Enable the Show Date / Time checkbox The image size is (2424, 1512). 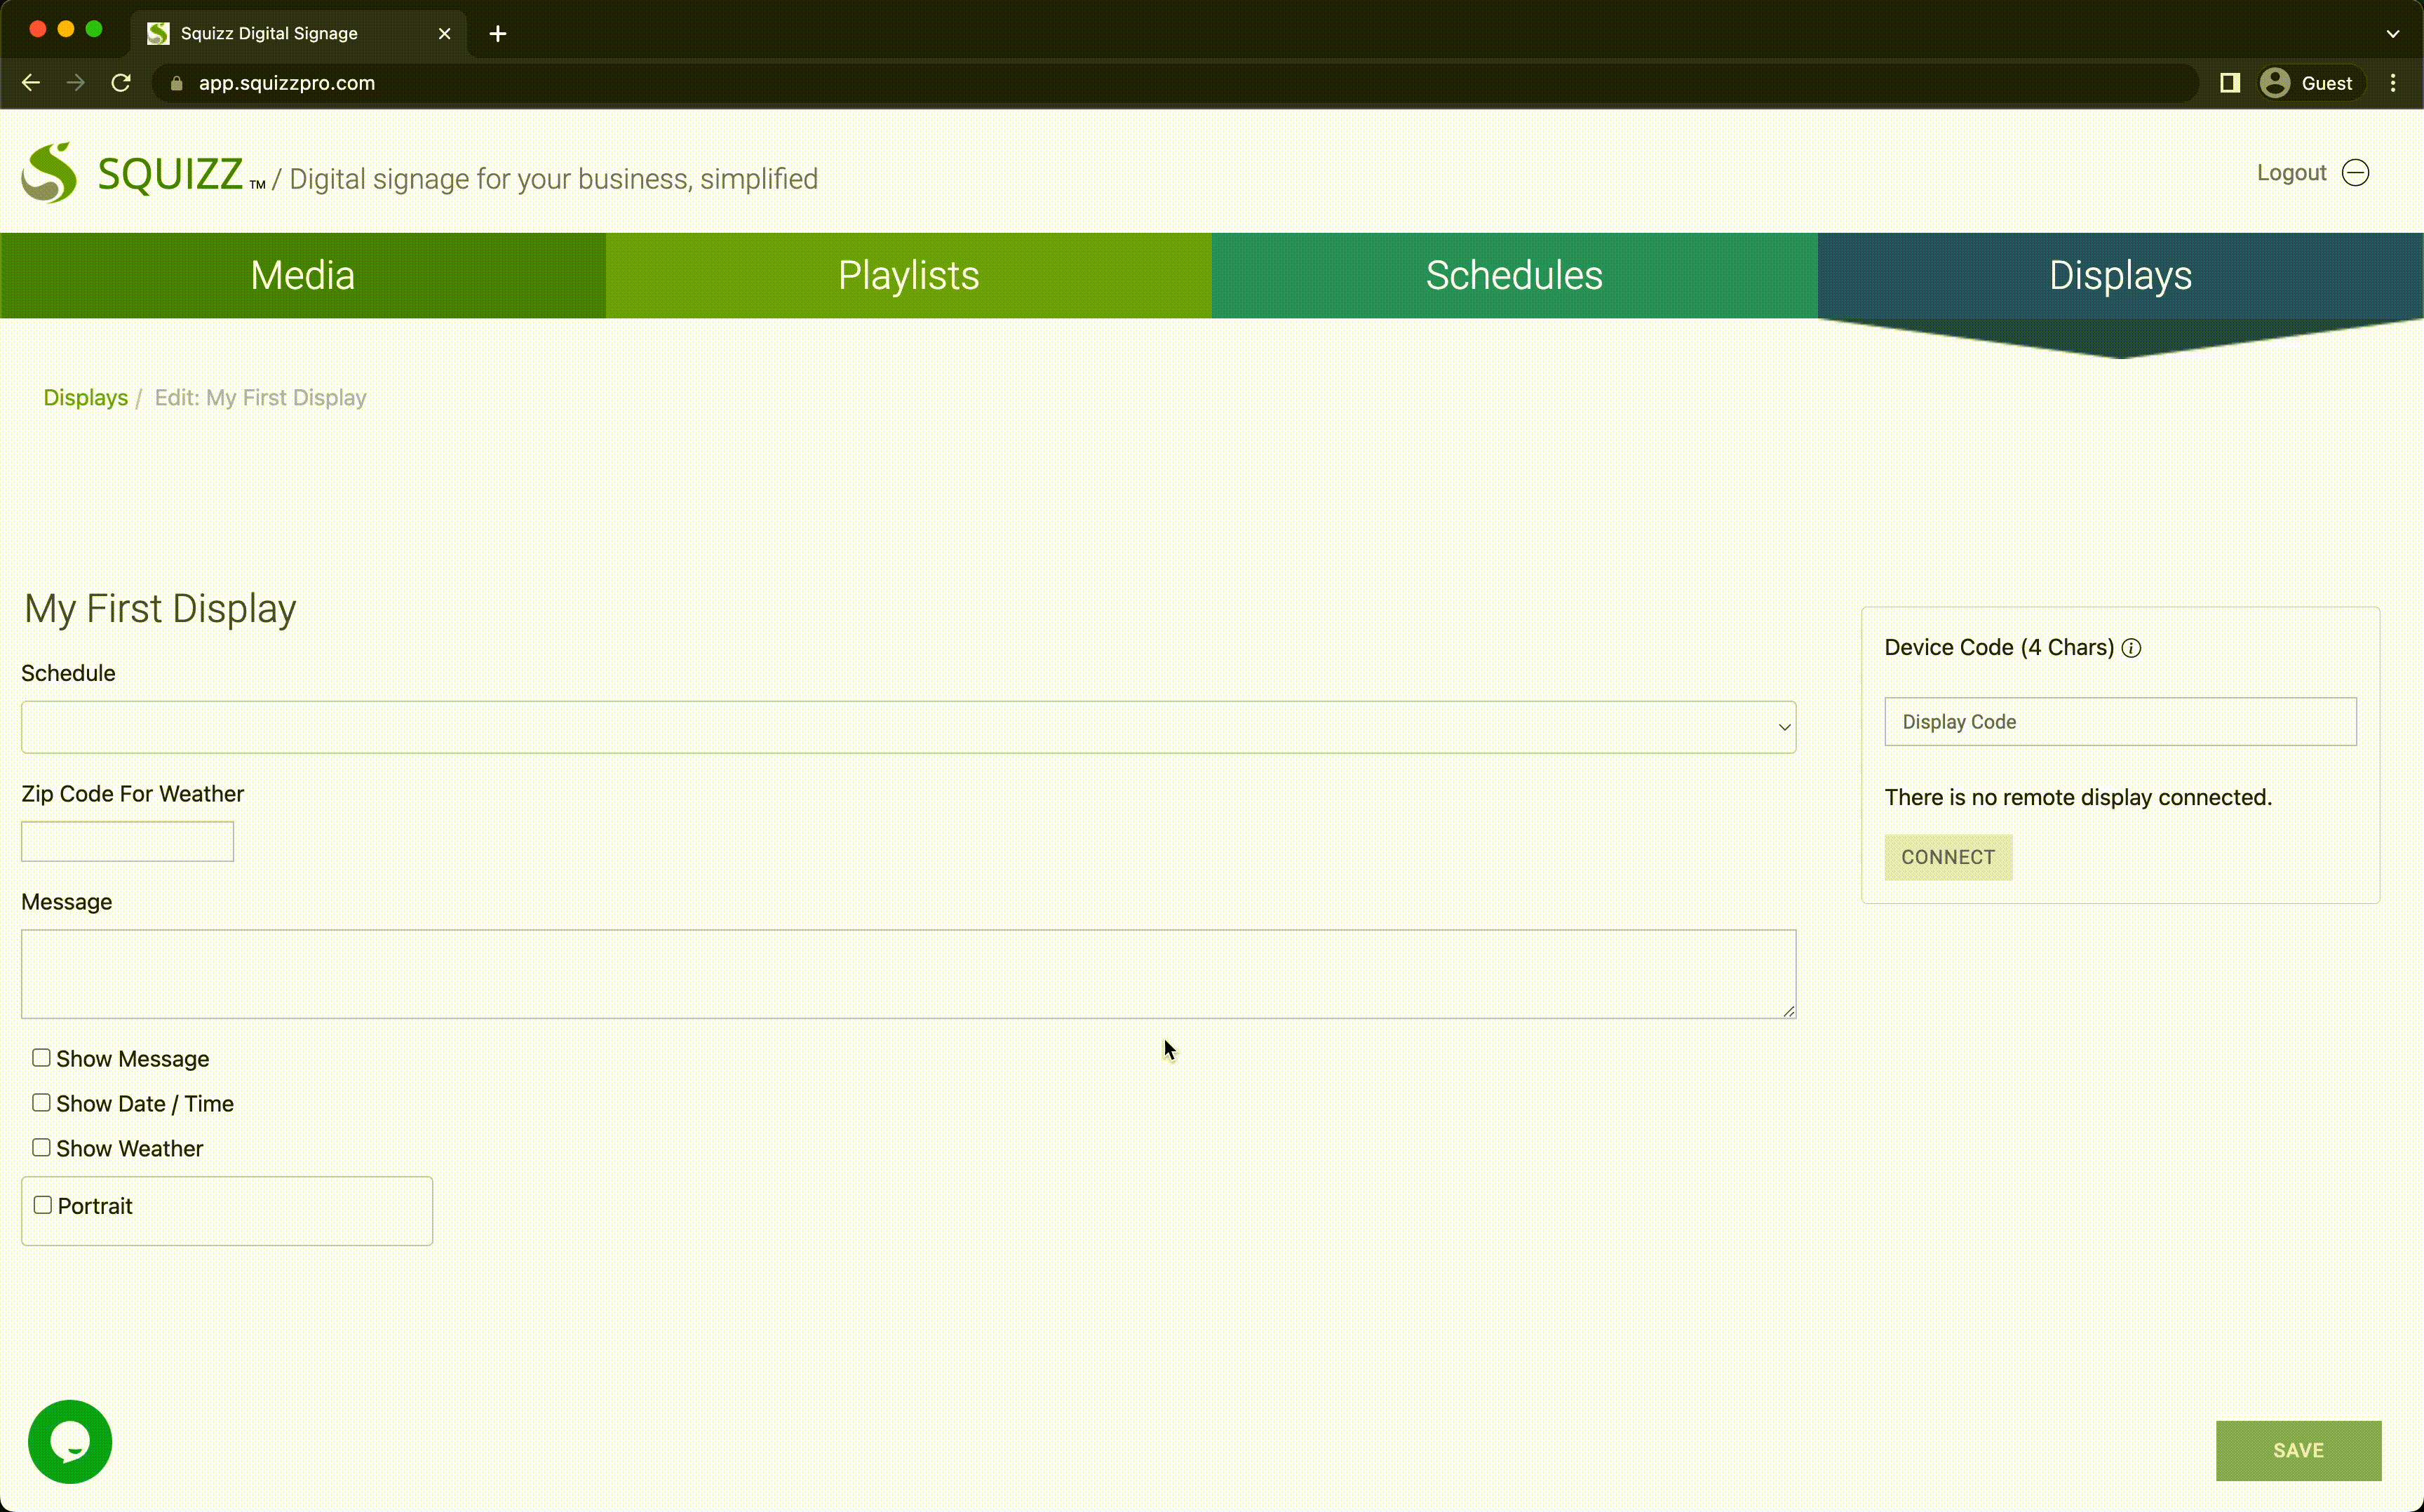(x=41, y=1102)
